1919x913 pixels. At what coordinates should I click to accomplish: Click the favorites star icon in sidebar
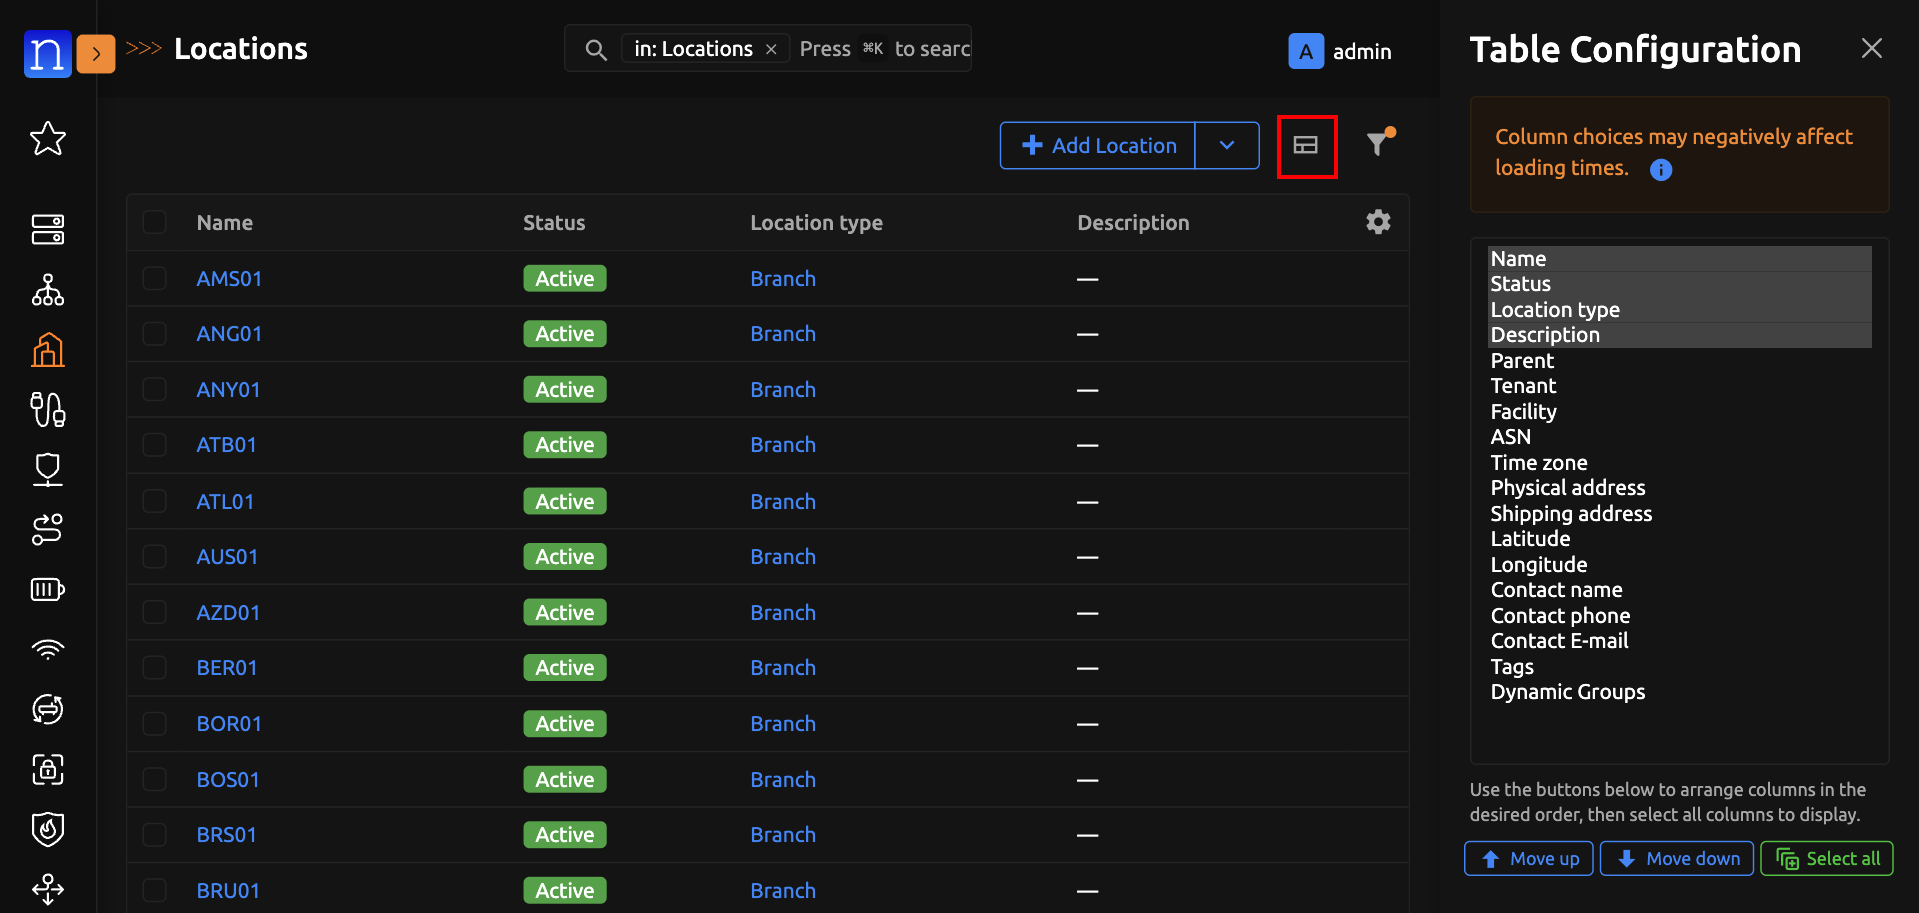[48, 139]
